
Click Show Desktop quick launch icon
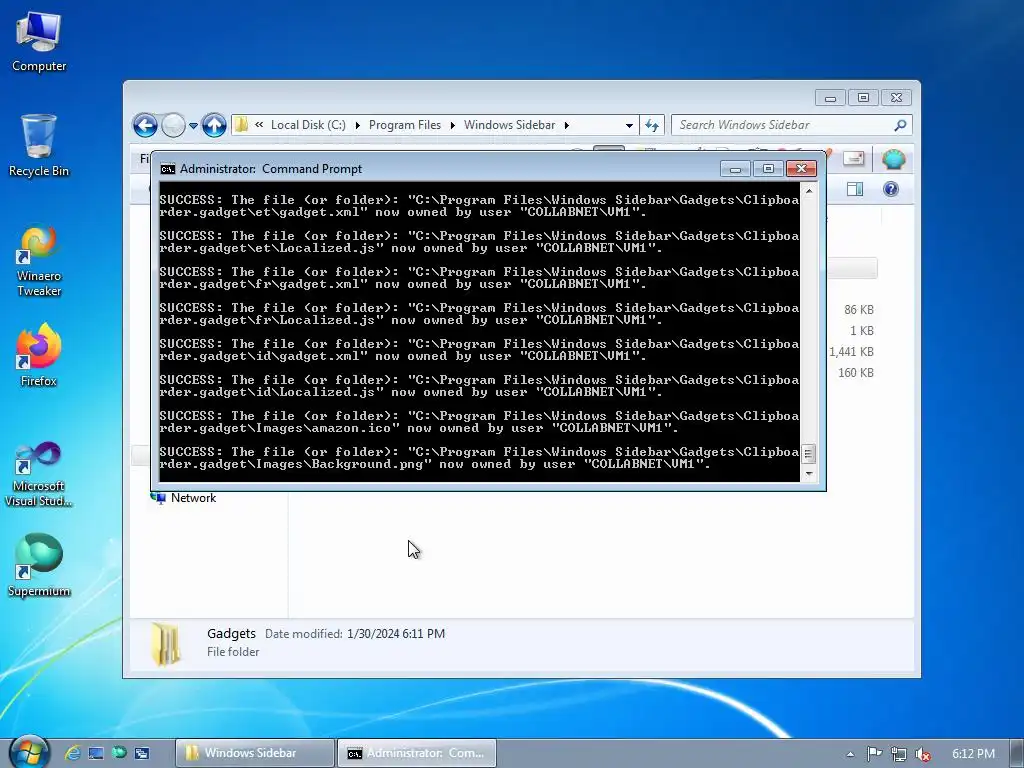96,753
